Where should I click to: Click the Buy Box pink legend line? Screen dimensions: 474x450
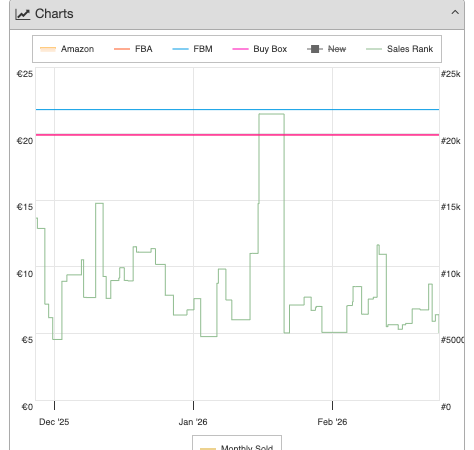click(x=240, y=49)
